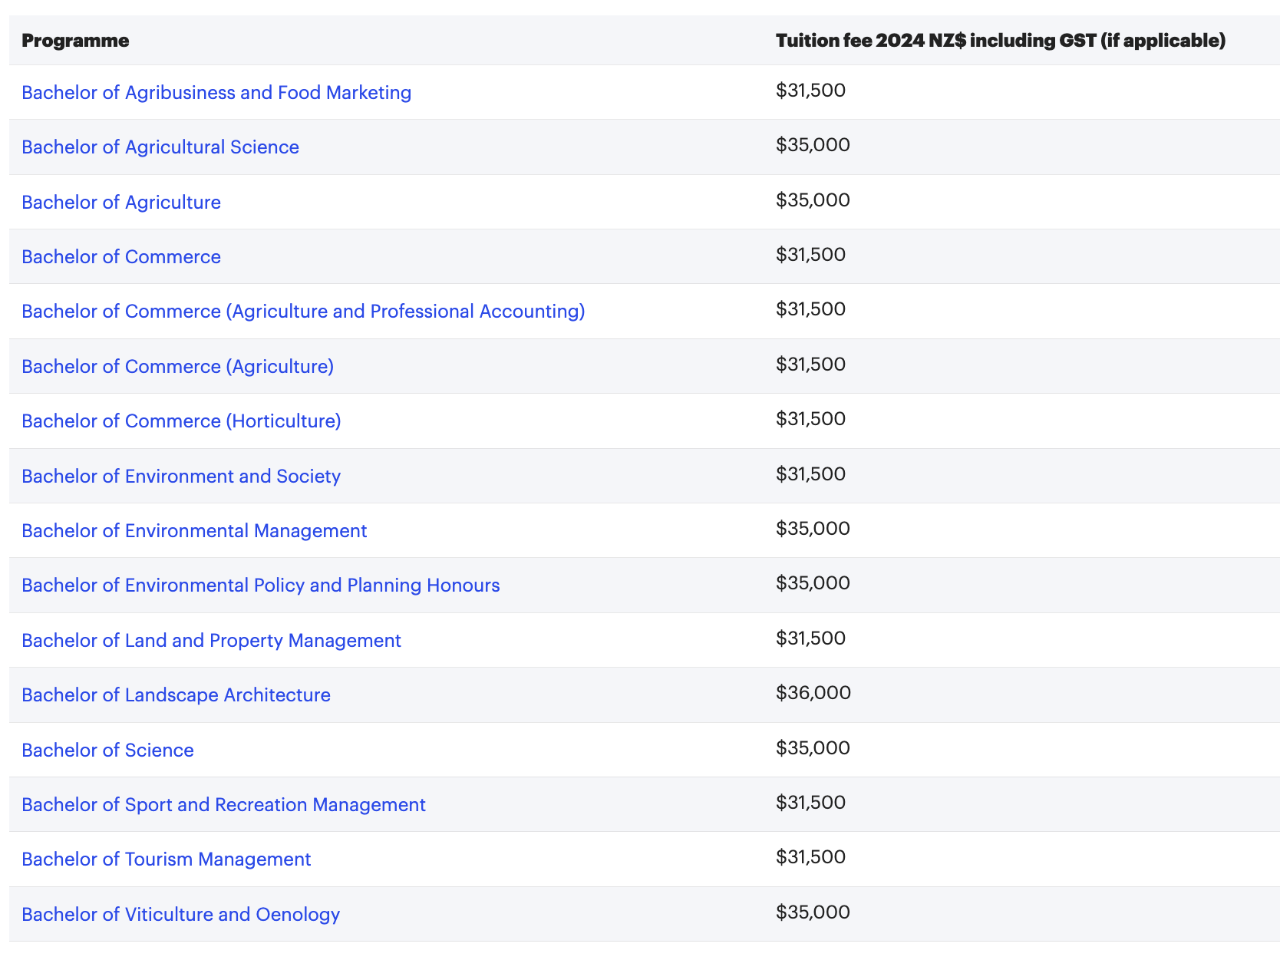Click the Viticulture and Oenology $35,000 fee

813,912
